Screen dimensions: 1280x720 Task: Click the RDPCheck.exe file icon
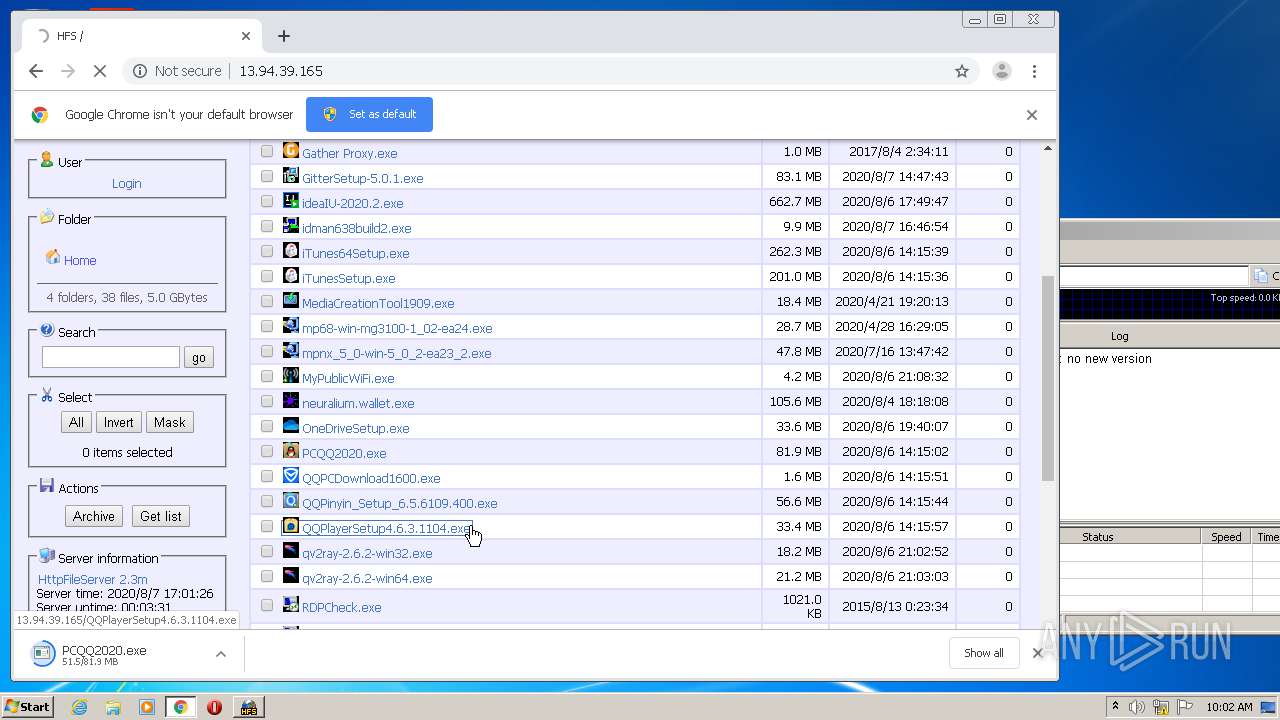pyautogui.click(x=291, y=605)
